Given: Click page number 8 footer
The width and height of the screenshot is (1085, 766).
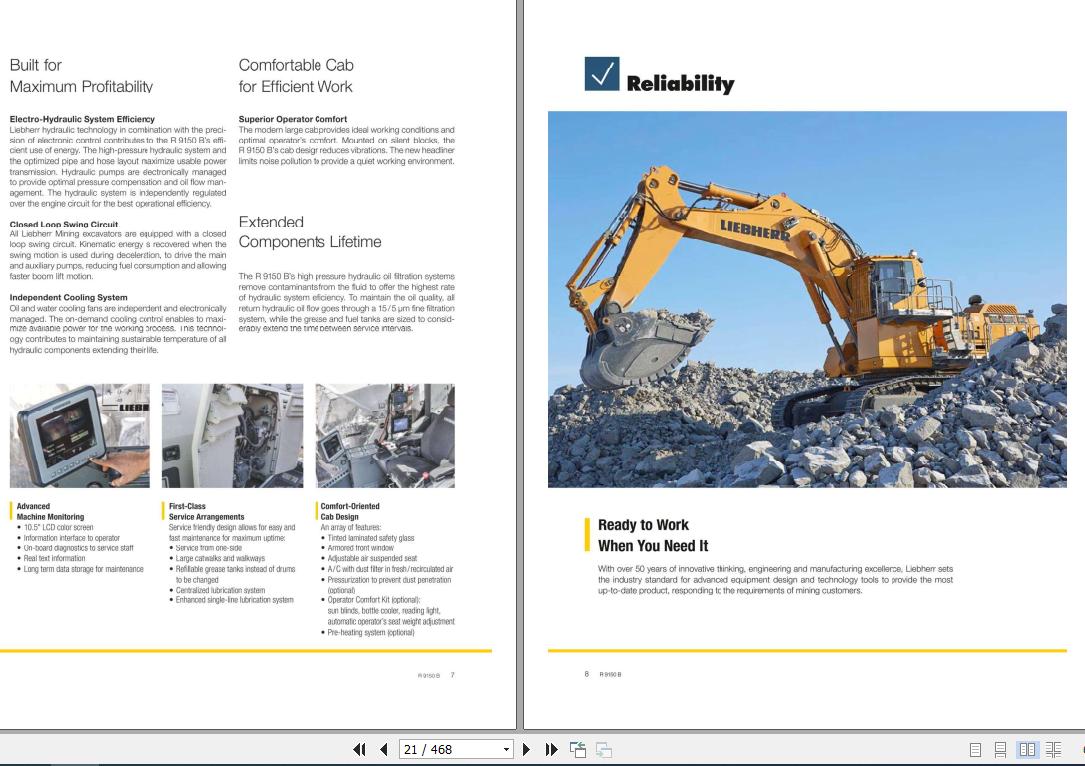Looking at the screenshot, I should pos(586,674).
